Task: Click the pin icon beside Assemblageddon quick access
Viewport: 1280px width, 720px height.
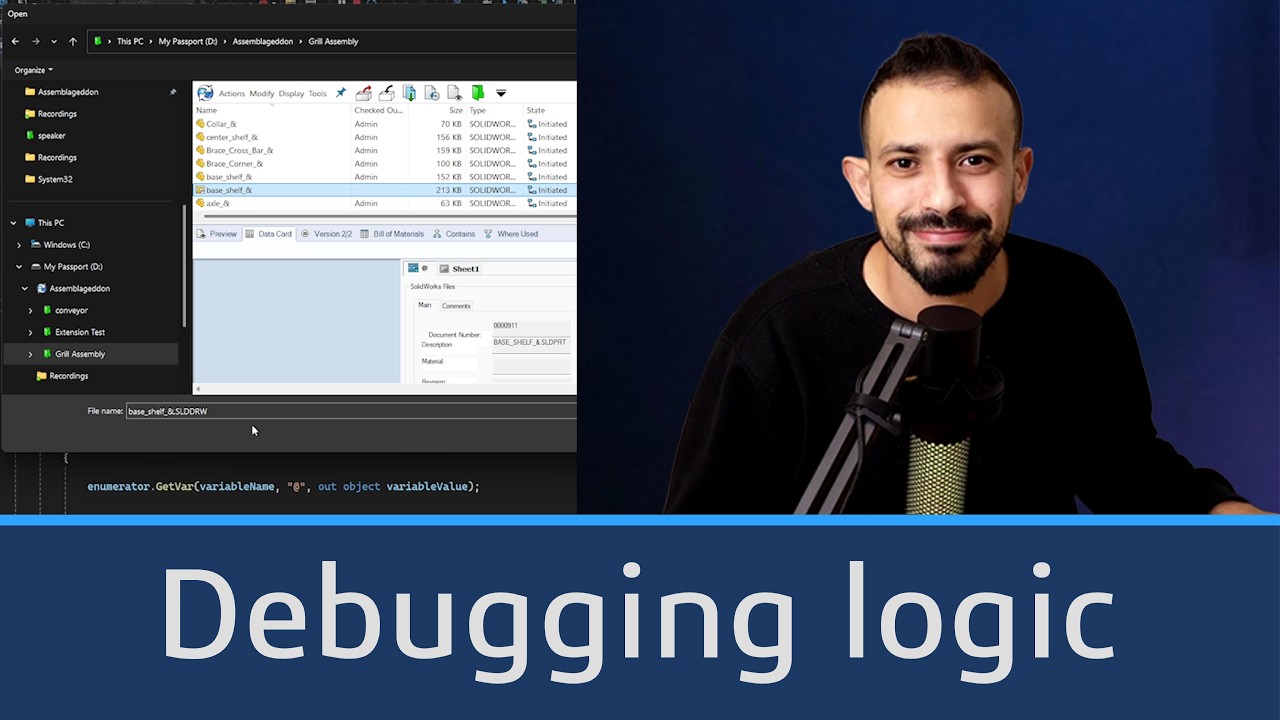Action: pos(172,92)
